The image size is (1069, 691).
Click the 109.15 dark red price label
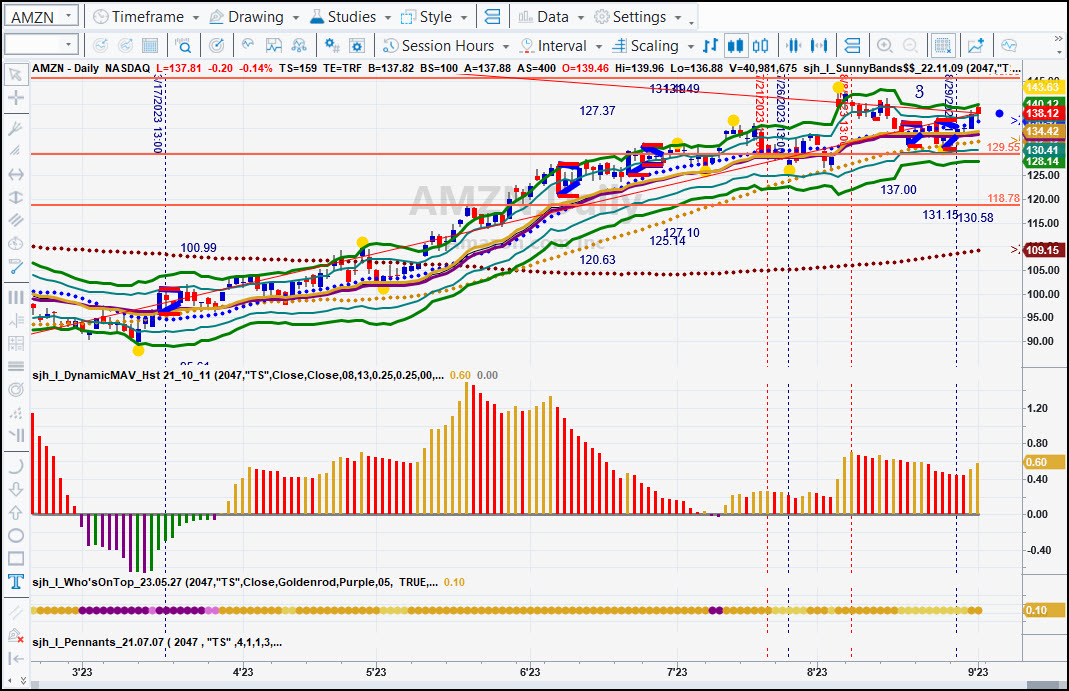point(1042,250)
